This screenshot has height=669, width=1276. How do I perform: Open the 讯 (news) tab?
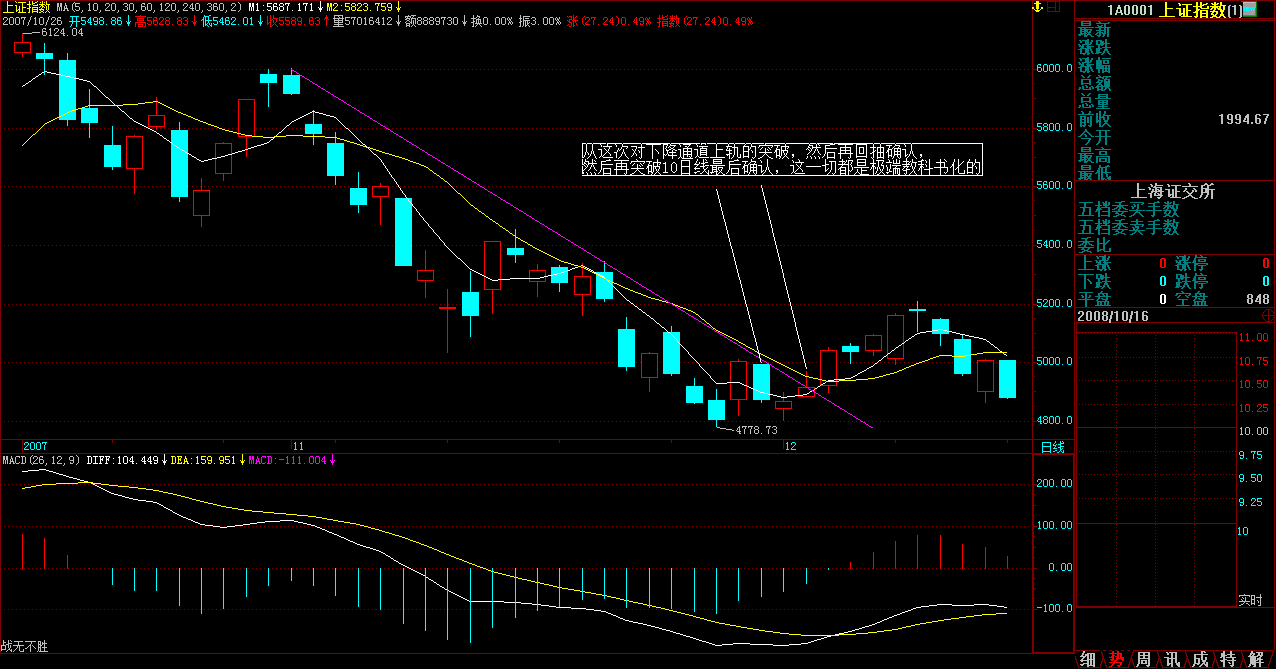click(1170, 659)
